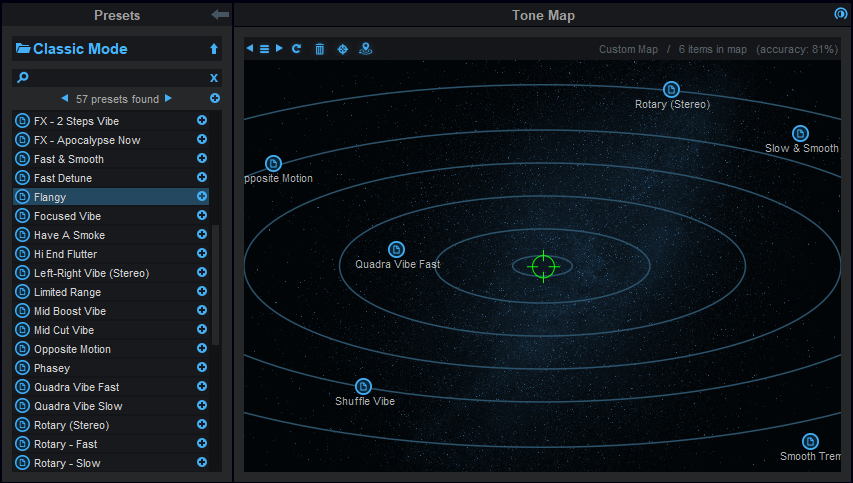853x483 pixels.
Task: Add Flangy preset to the tone map
Action: click(x=202, y=197)
